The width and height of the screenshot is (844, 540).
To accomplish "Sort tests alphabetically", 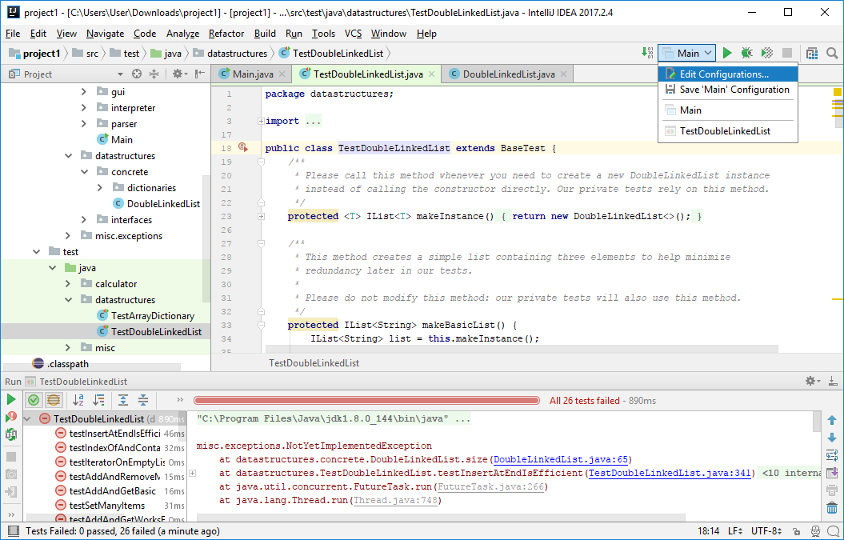I will coord(79,399).
